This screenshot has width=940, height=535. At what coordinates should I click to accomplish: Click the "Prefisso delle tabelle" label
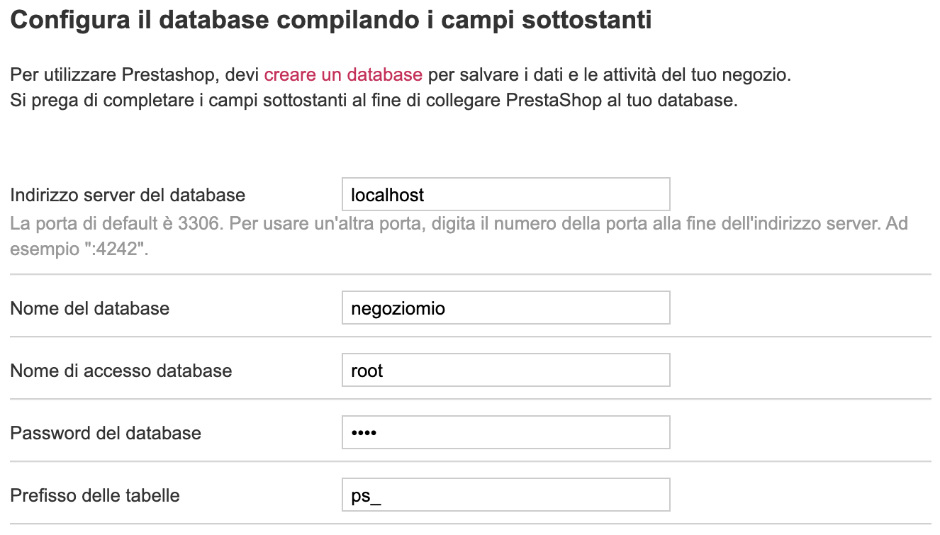click(95, 495)
